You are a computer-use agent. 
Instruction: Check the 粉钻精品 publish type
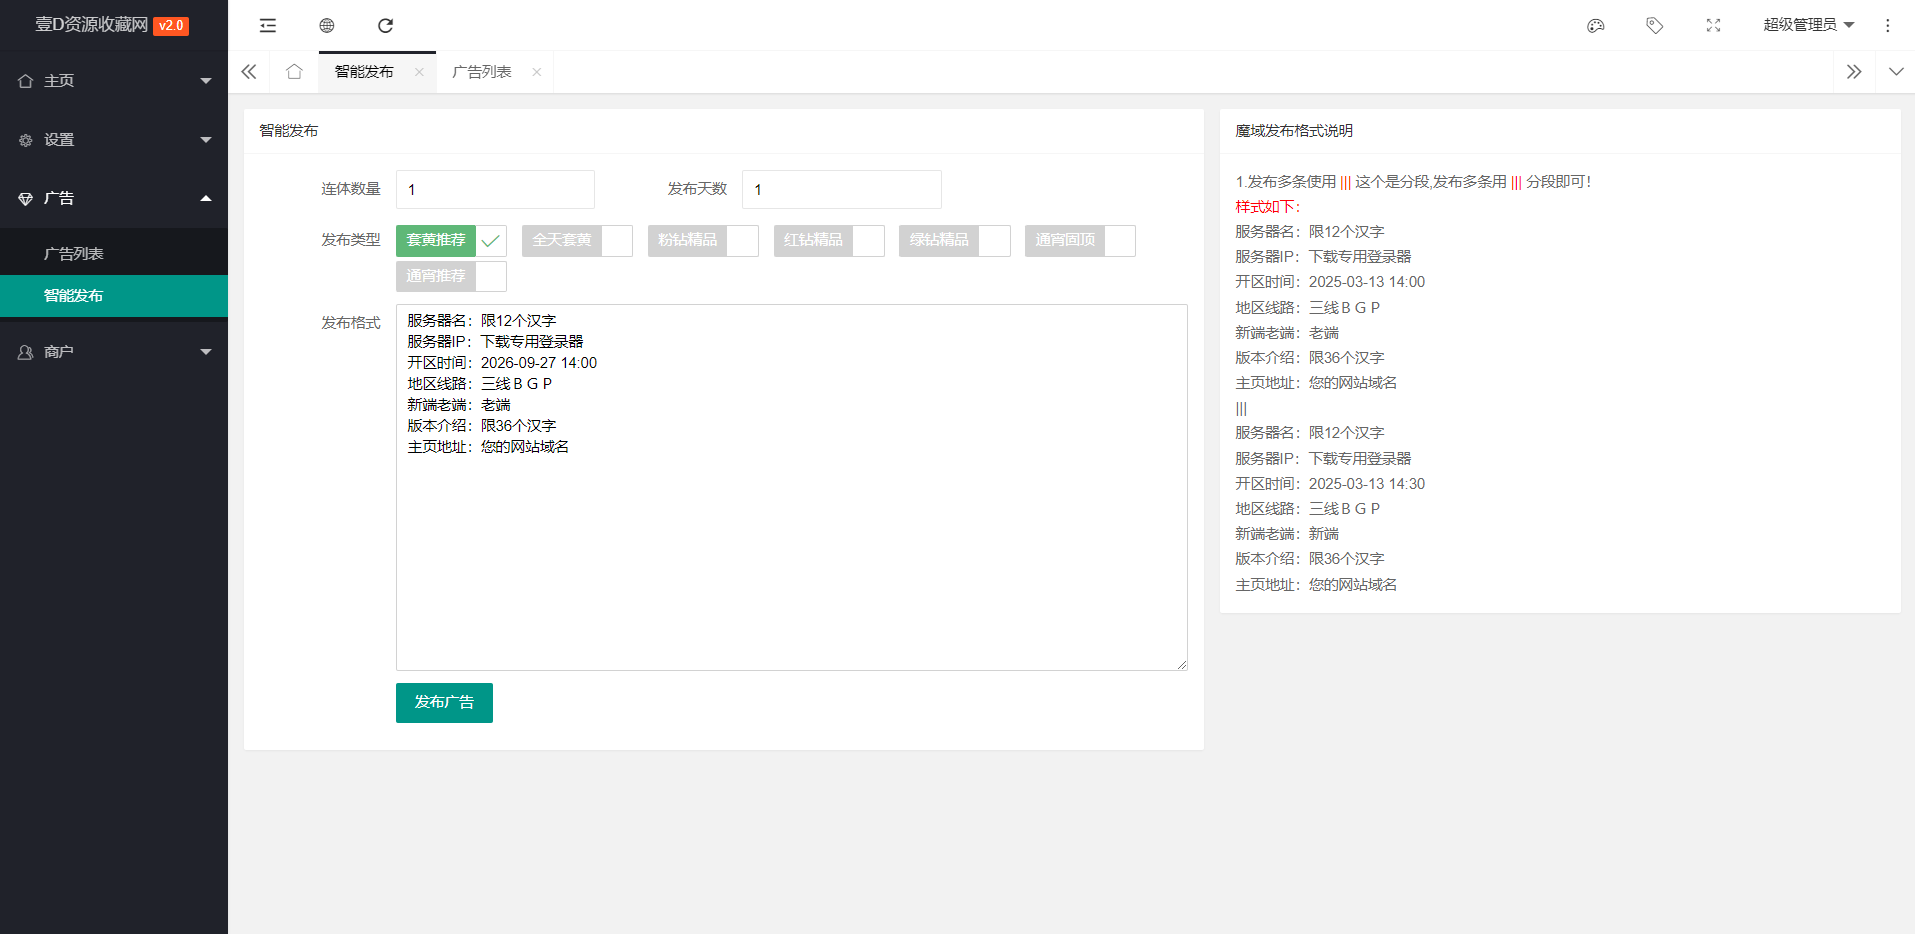(703, 241)
